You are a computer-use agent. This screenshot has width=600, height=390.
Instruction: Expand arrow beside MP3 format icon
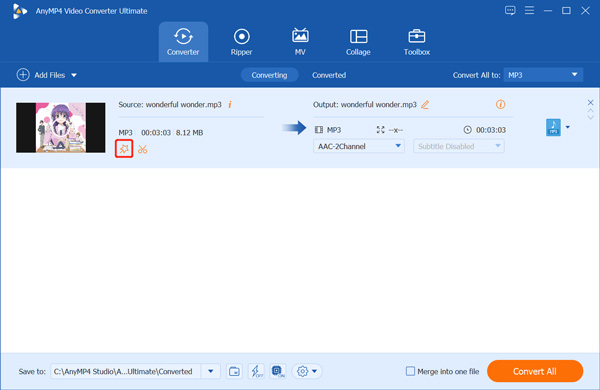coord(568,127)
